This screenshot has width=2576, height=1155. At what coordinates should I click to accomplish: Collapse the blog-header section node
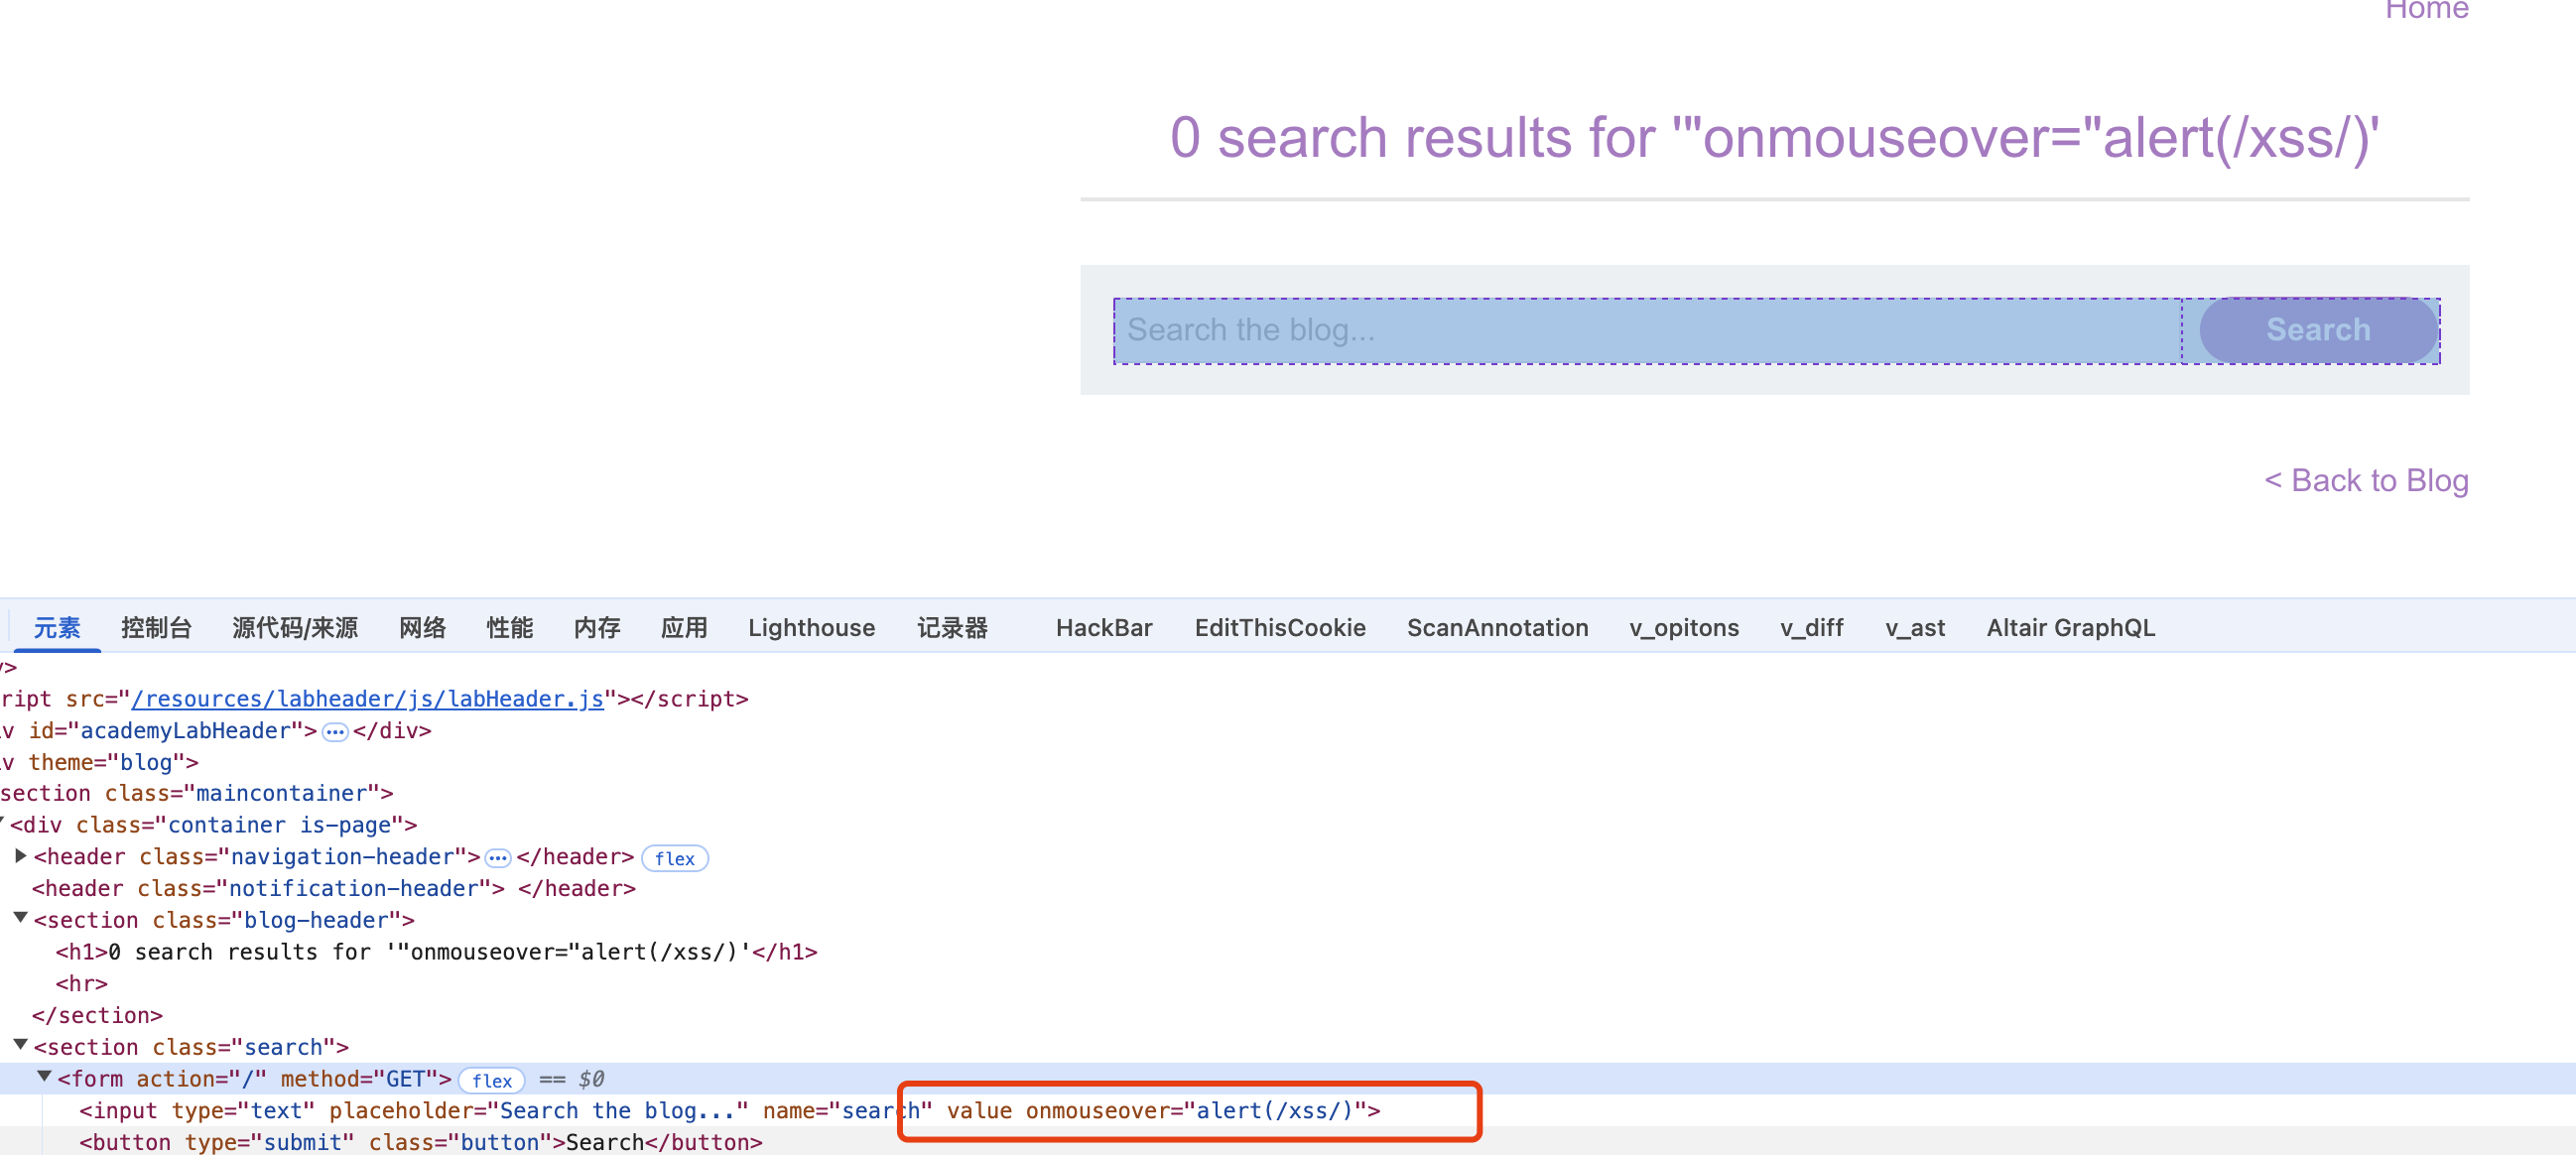20,918
